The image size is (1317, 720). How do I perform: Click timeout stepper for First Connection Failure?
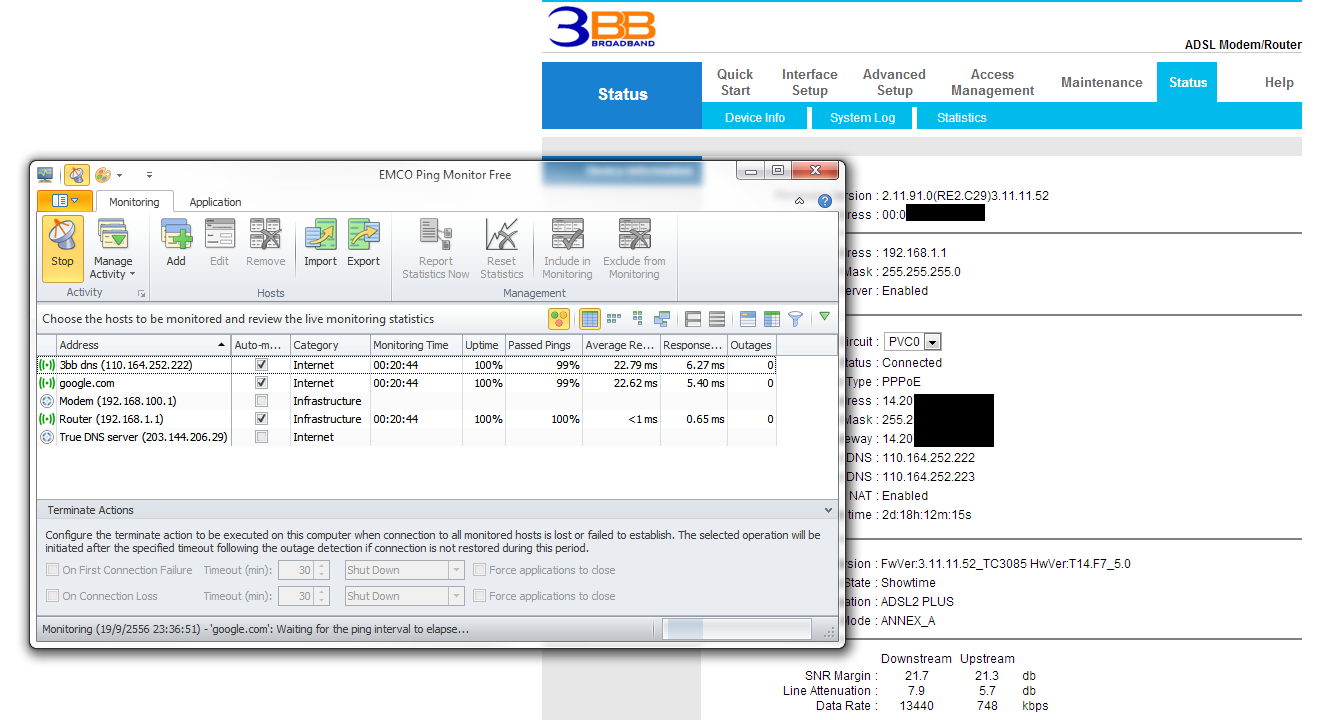click(x=321, y=570)
